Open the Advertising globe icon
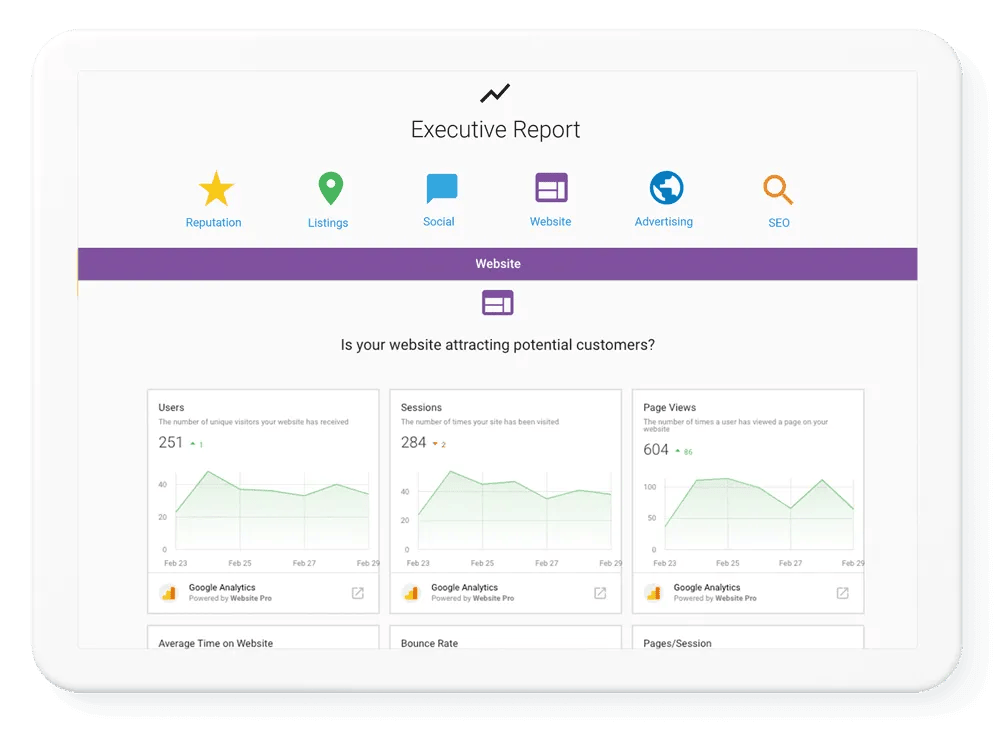 point(666,188)
